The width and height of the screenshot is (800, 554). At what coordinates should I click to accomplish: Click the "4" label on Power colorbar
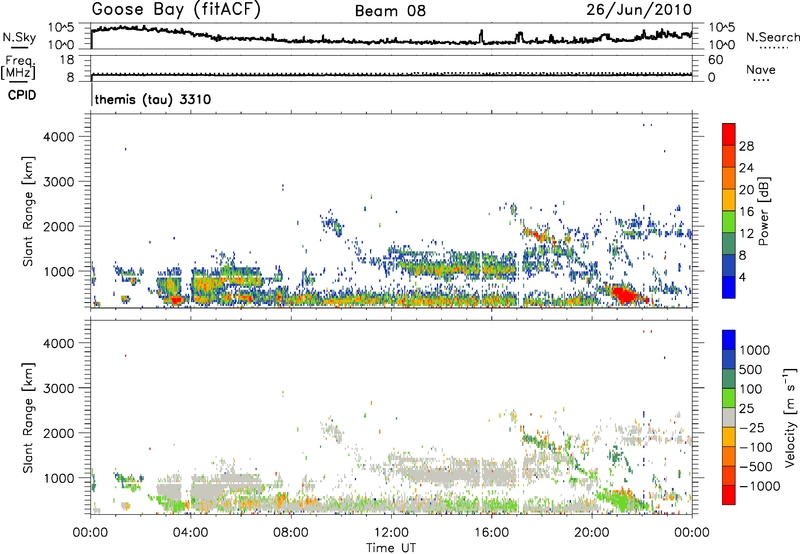point(742,277)
